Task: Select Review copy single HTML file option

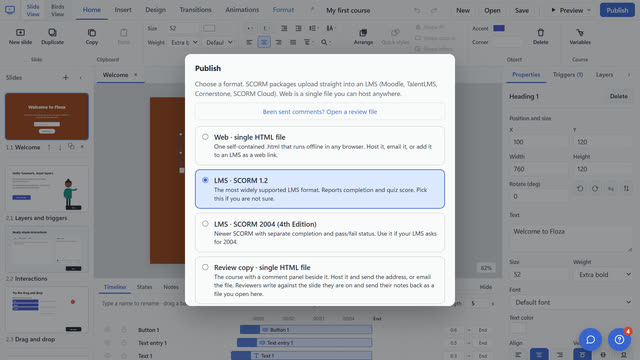Action: click(320, 280)
